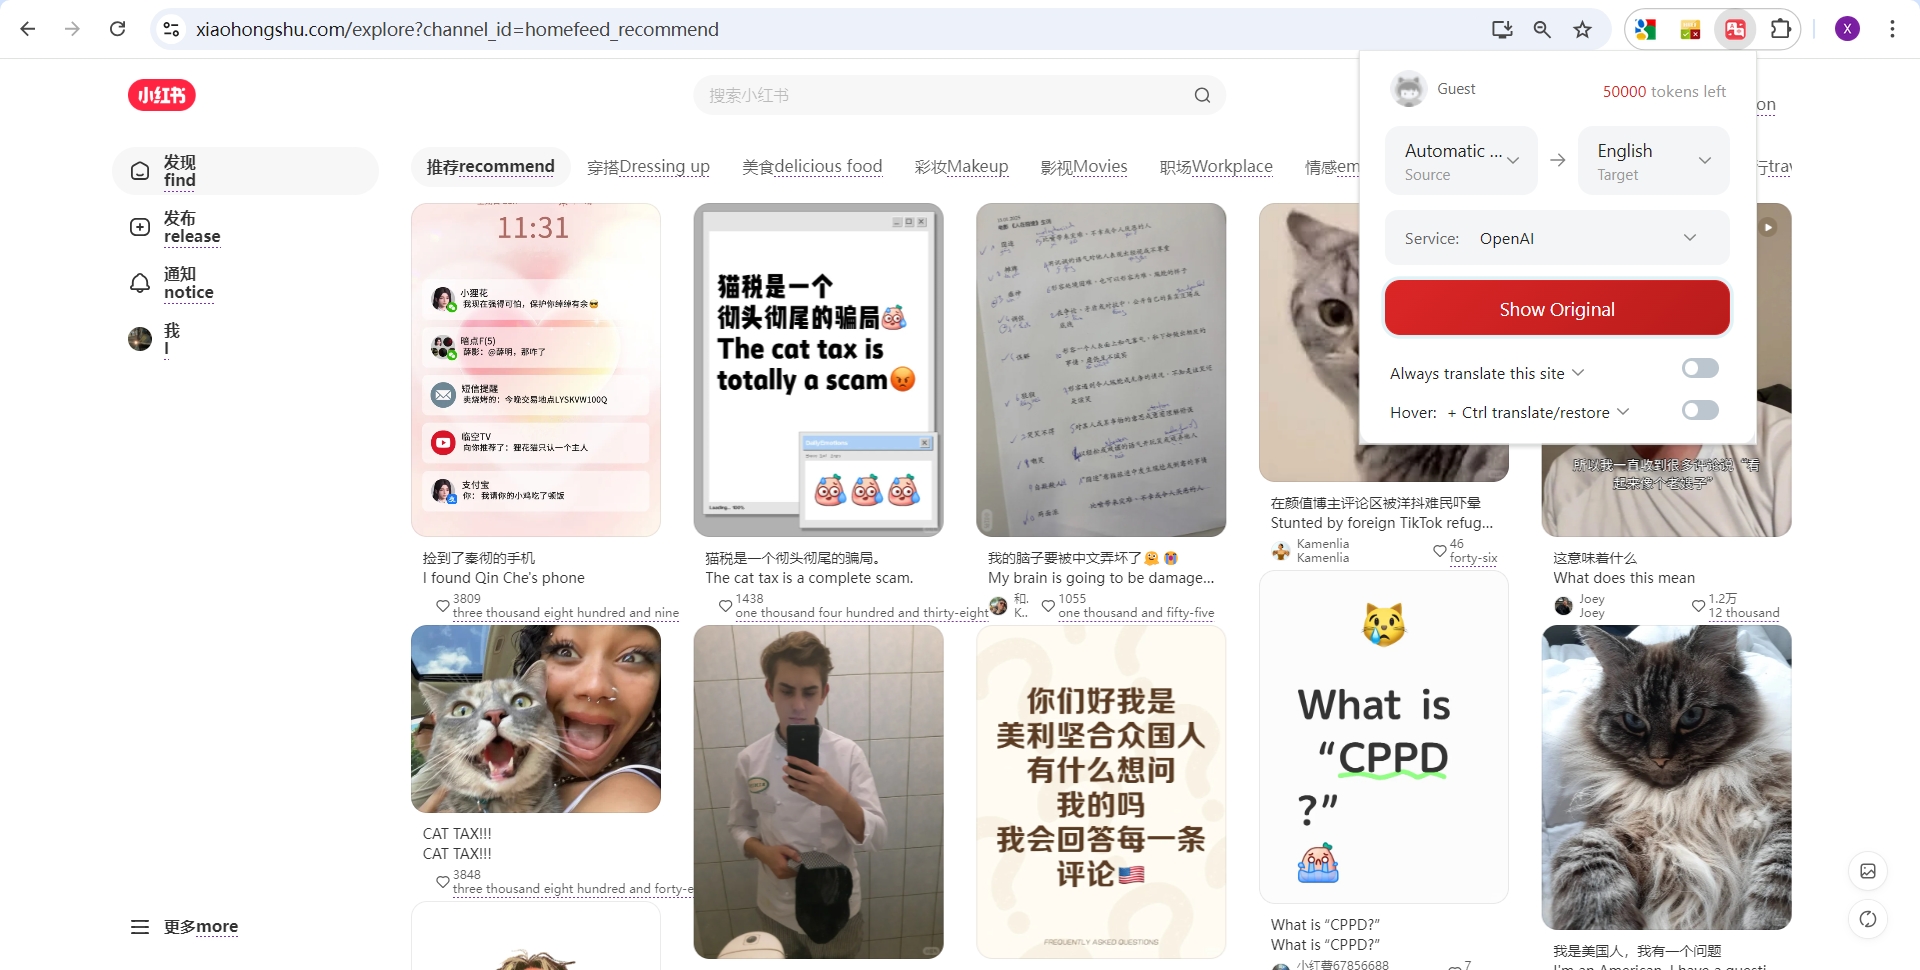This screenshot has width=1920, height=970.
Task: Click the search magnifier in search box
Action: point(1202,95)
